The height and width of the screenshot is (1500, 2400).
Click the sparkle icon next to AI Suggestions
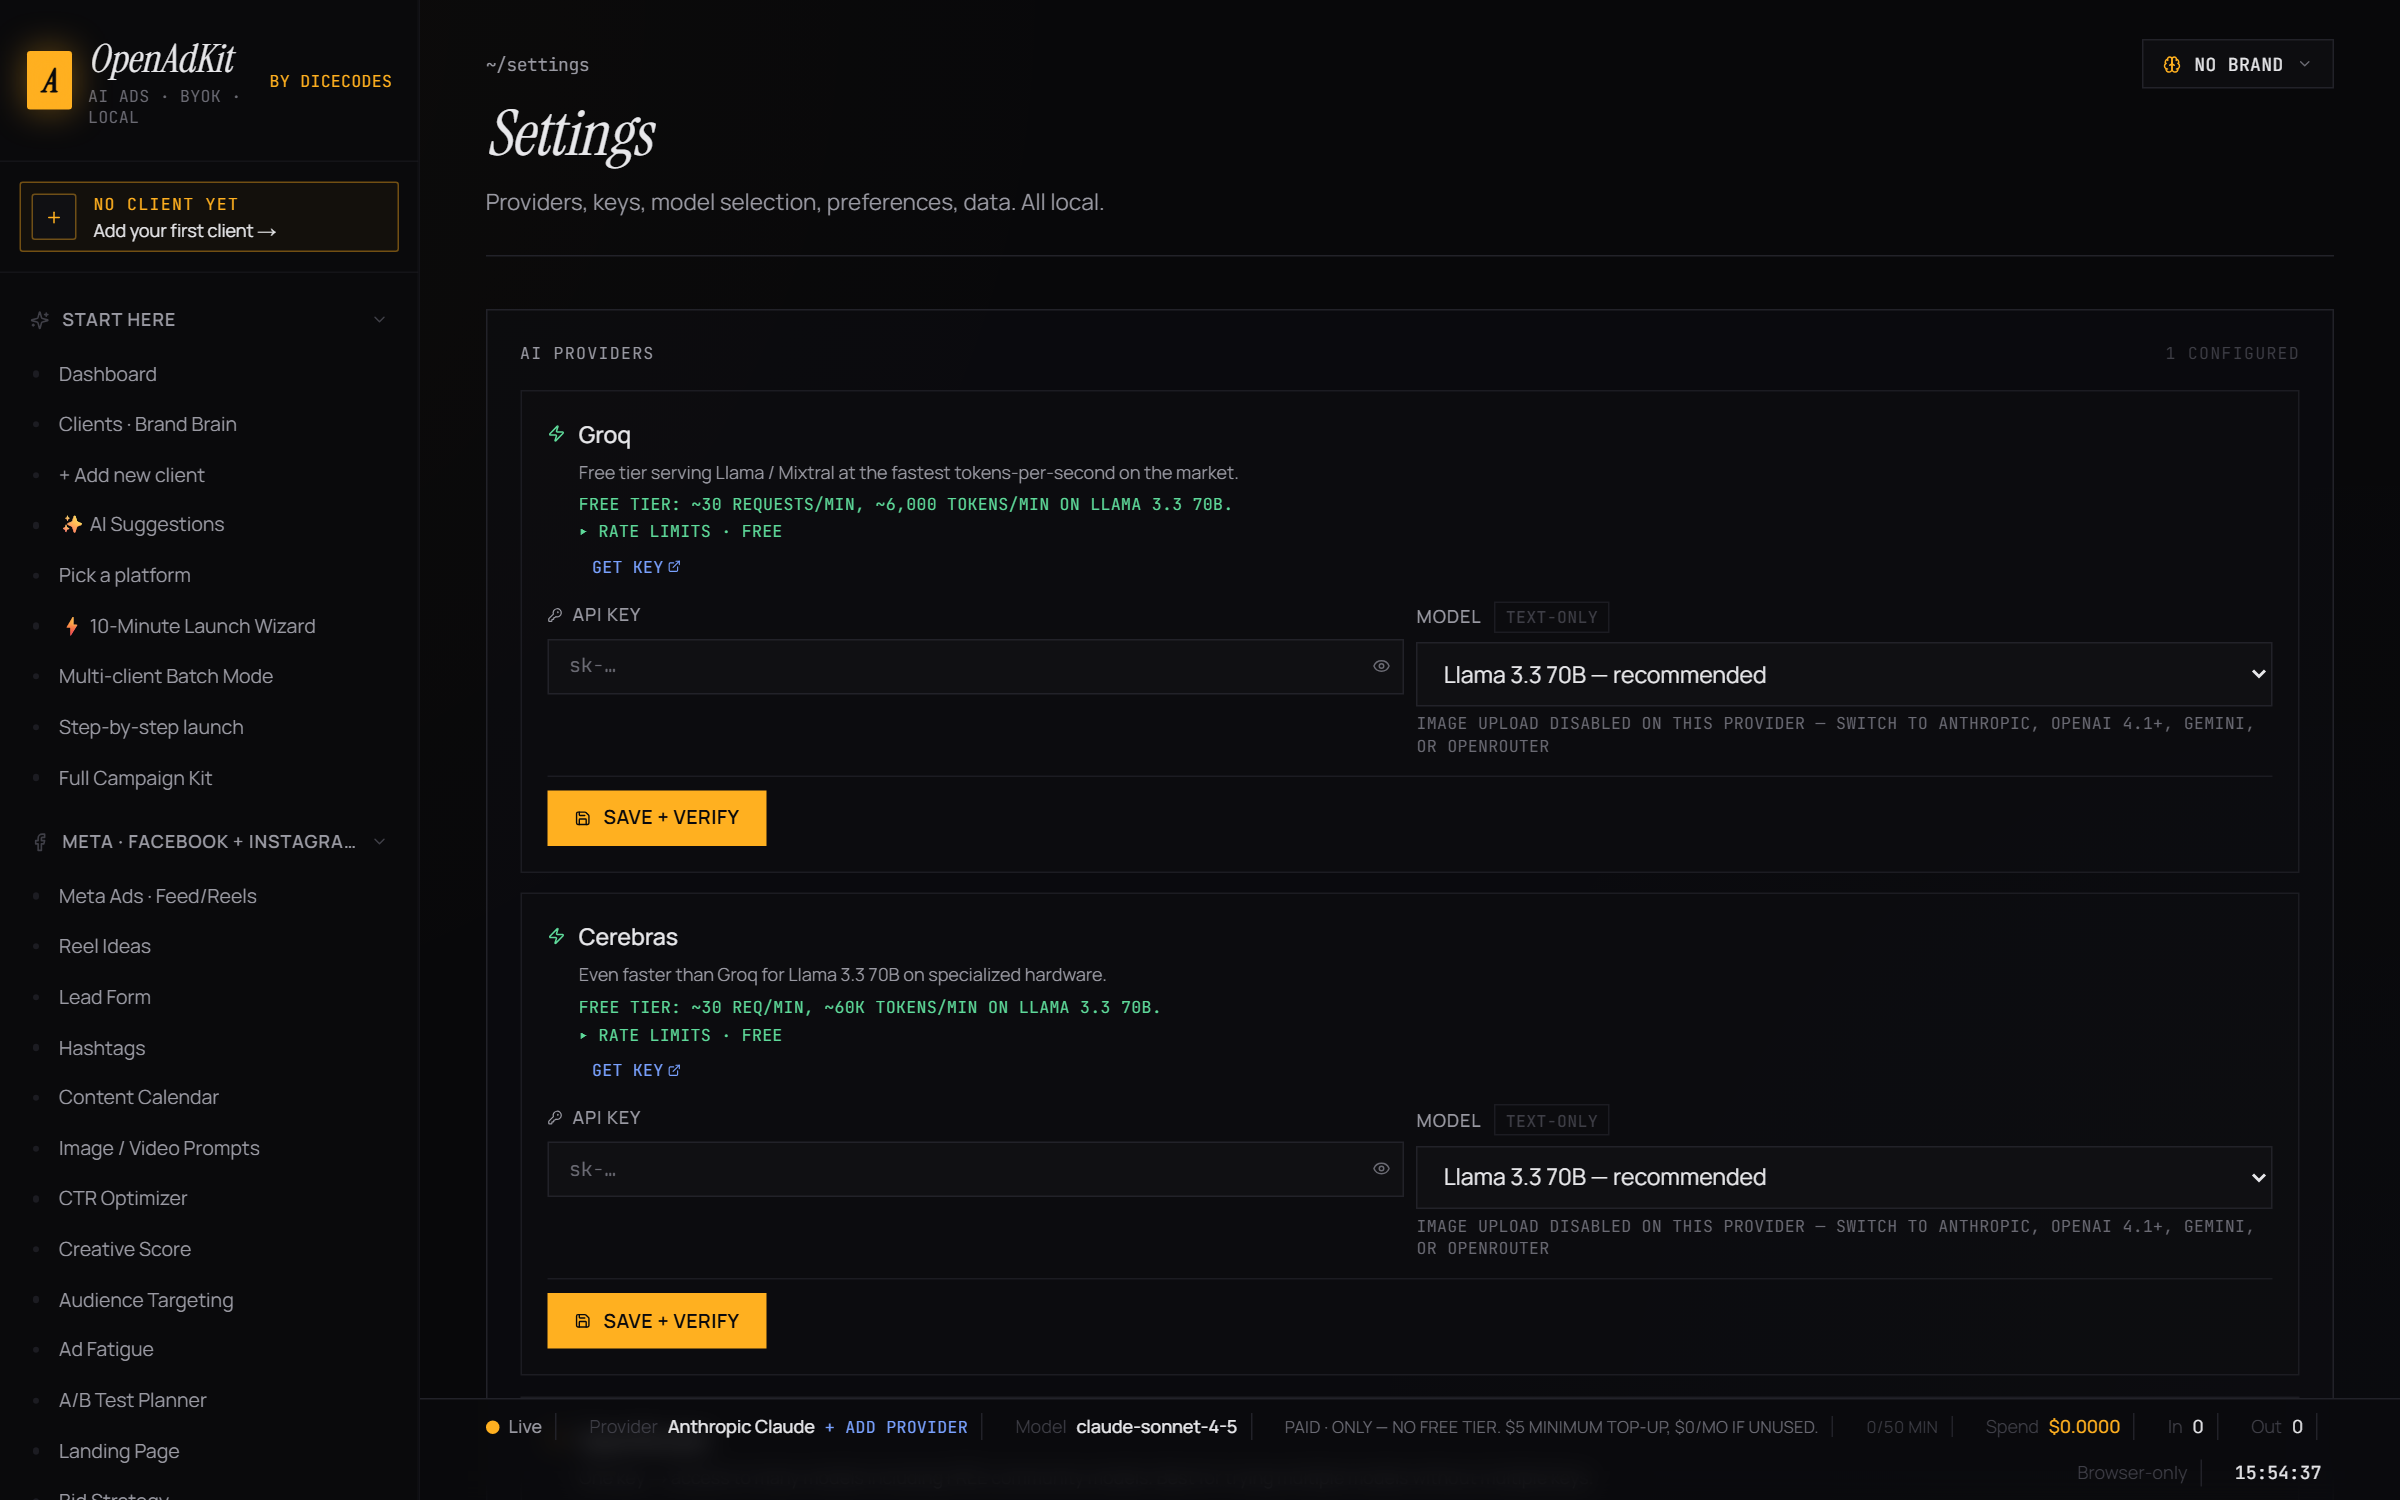point(72,524)
